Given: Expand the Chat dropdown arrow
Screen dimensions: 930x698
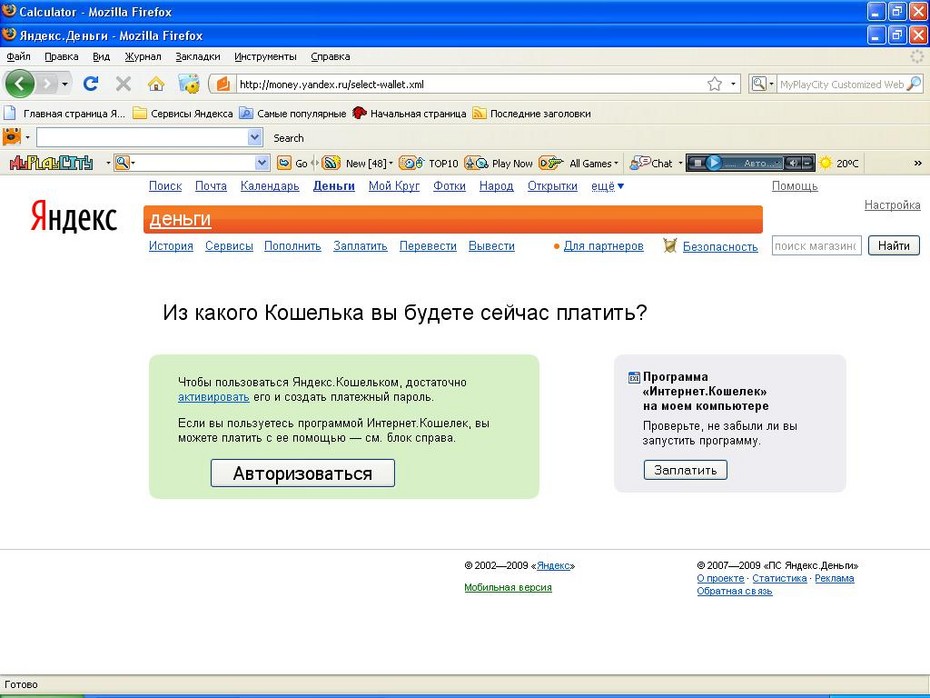Looking at the screenshot, I should point(680,163).
